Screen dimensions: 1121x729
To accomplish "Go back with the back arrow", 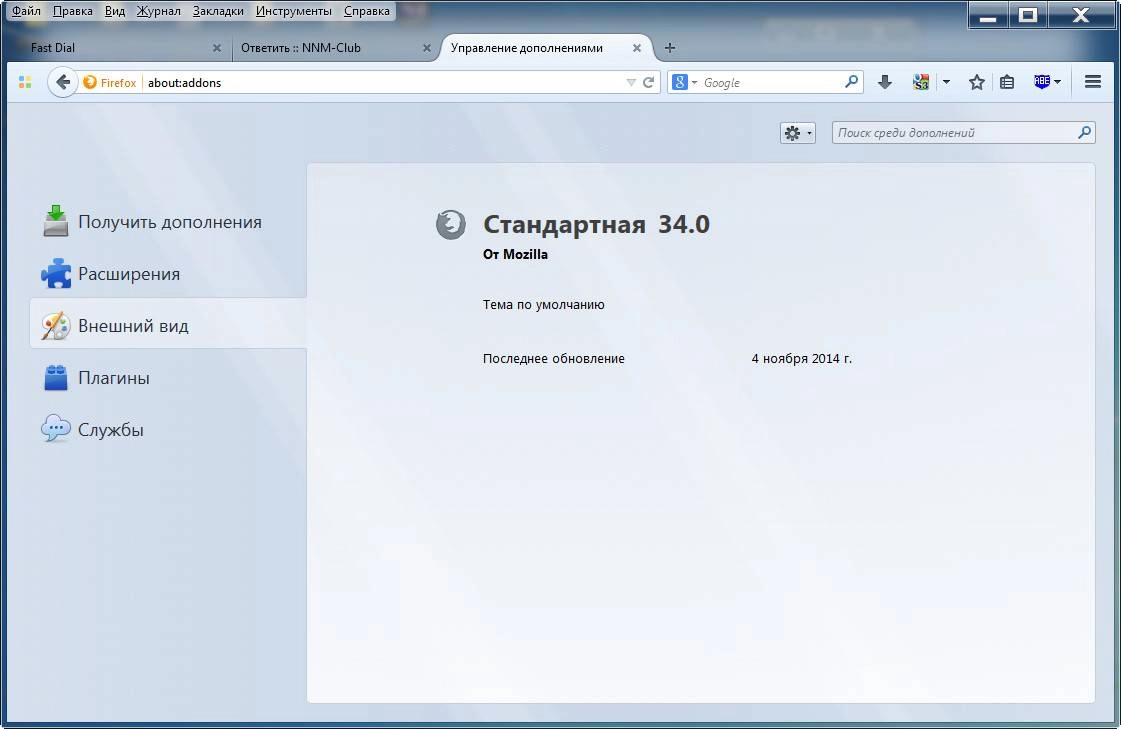I will click(x=63, y=82).
